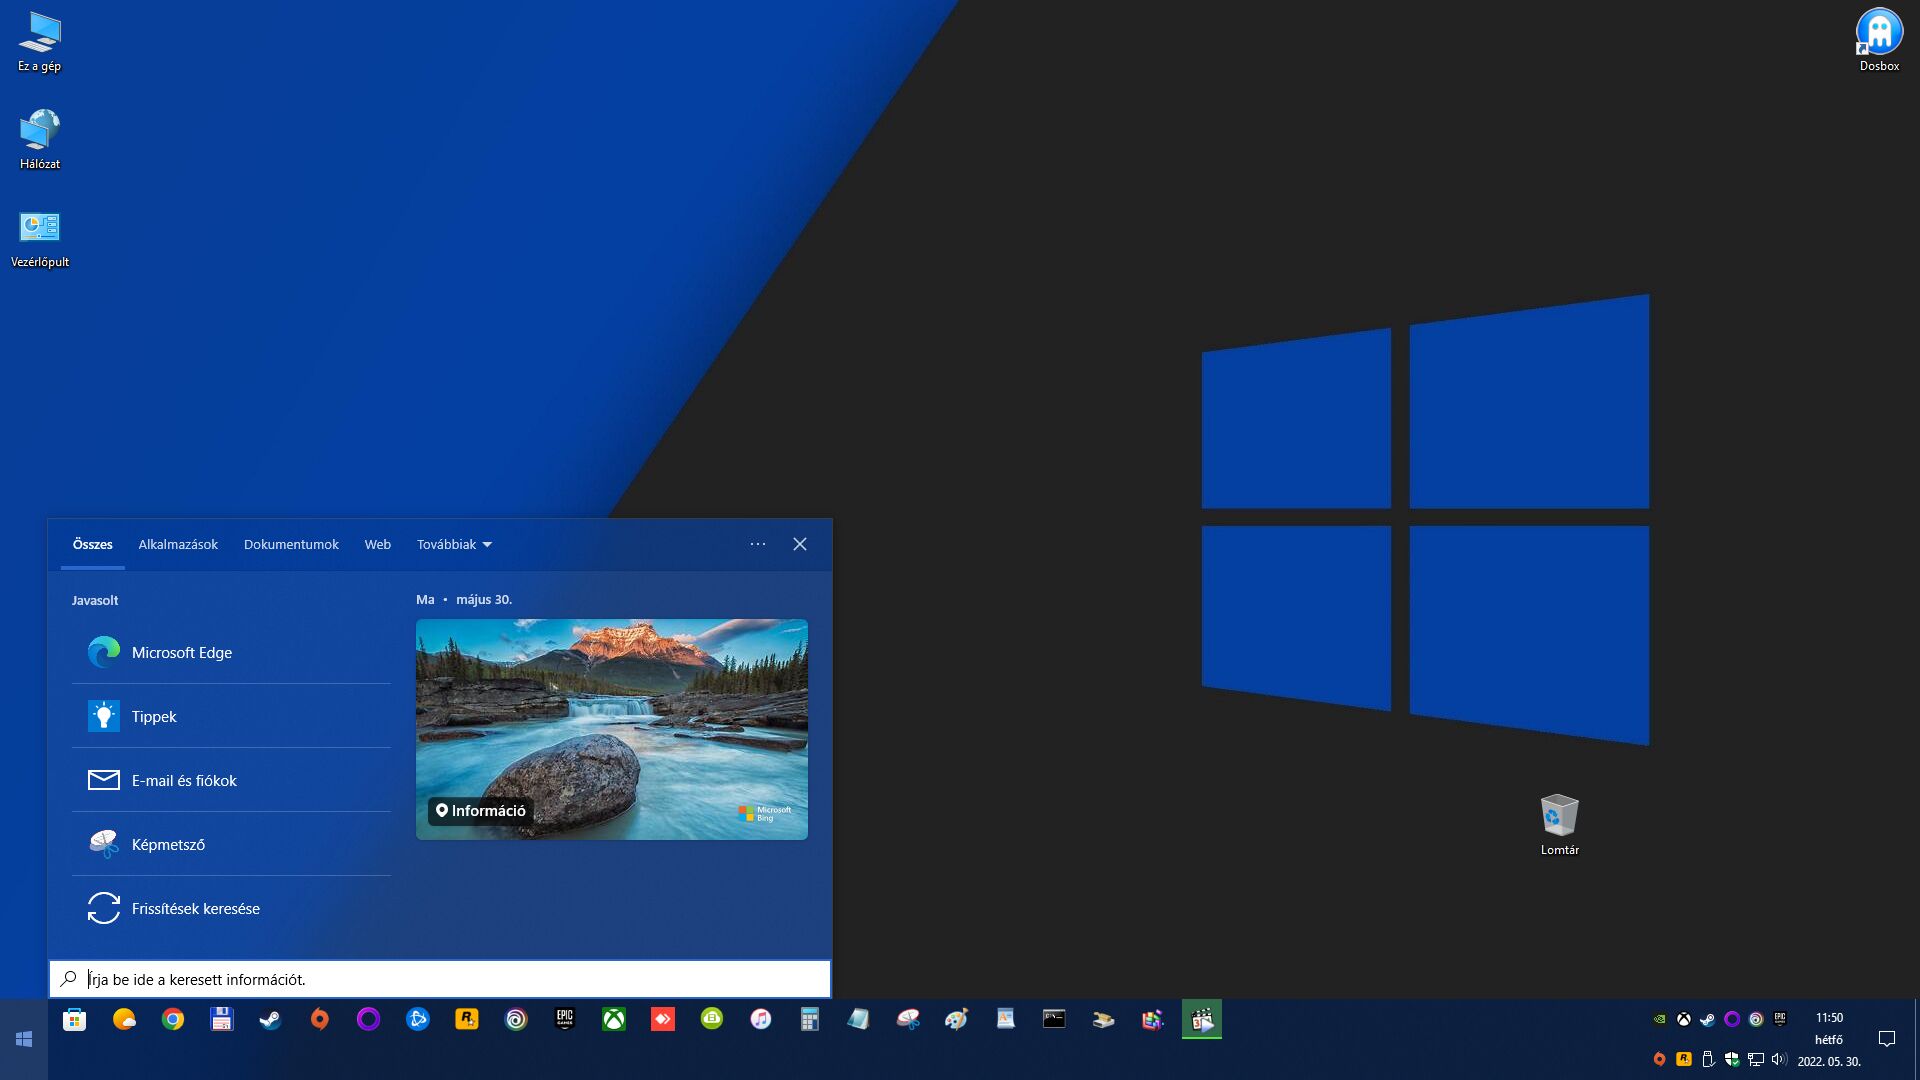This screenshot has height=1080, width=1920.
Task: Open iTunes from the taskbar
Action: [x=760, y=1019]
